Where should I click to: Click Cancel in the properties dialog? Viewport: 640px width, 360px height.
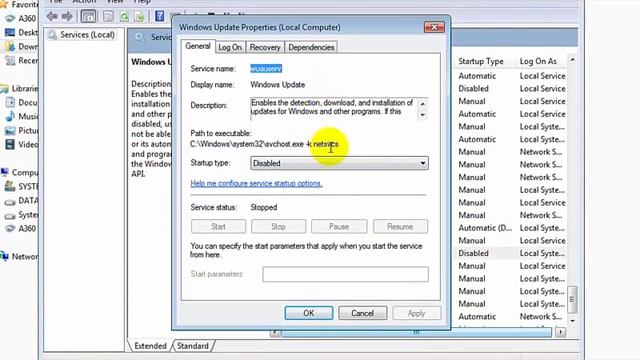(x=362, y=313)
